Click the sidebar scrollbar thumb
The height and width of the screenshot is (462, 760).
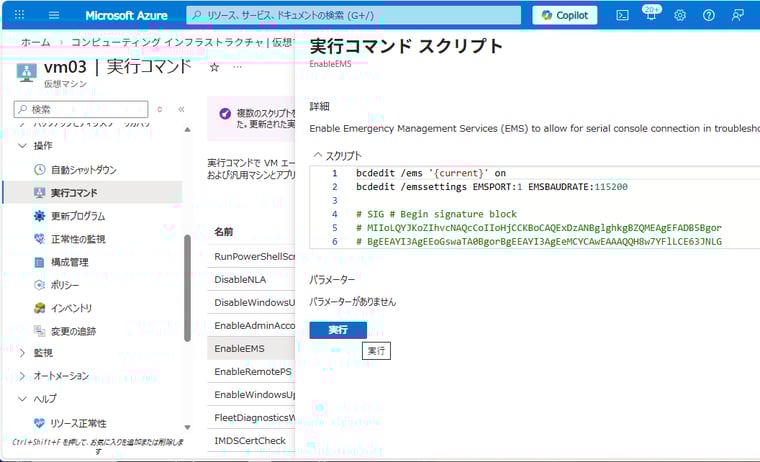187,288
